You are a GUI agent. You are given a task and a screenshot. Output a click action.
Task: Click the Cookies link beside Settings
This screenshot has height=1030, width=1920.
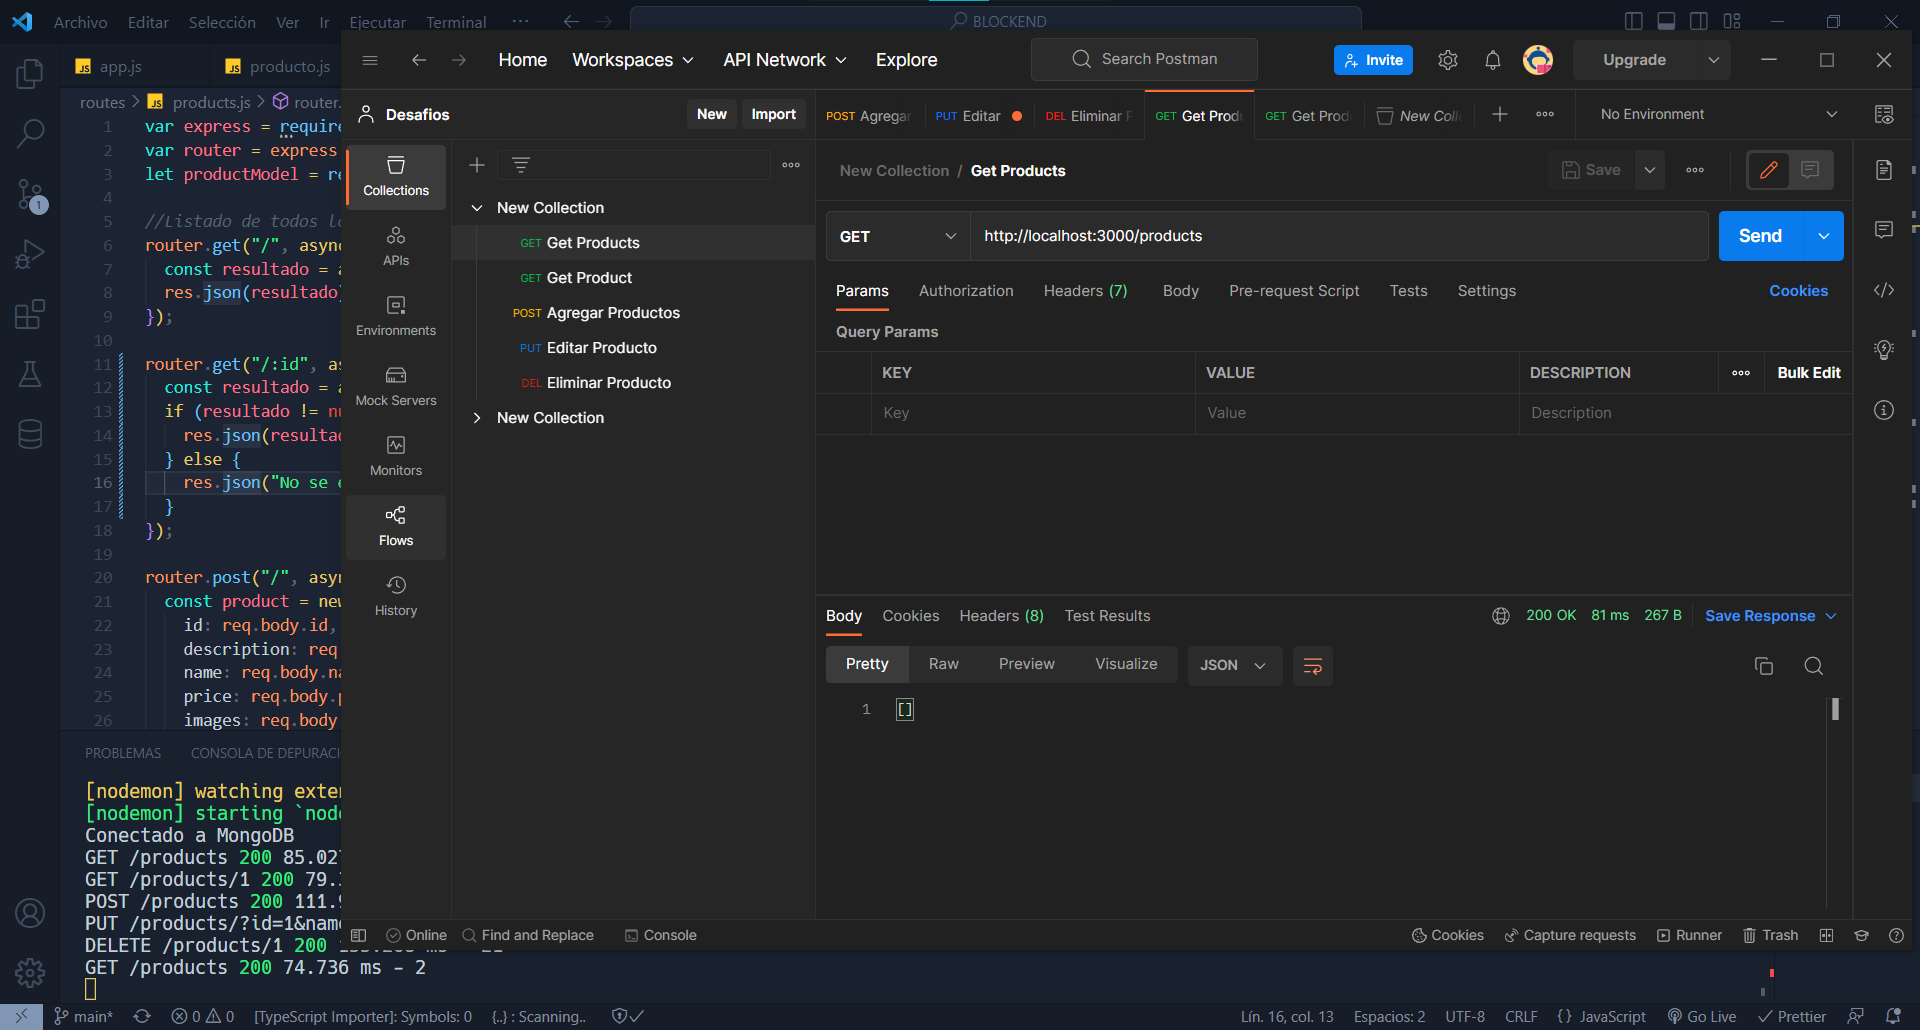point(1798,291)
